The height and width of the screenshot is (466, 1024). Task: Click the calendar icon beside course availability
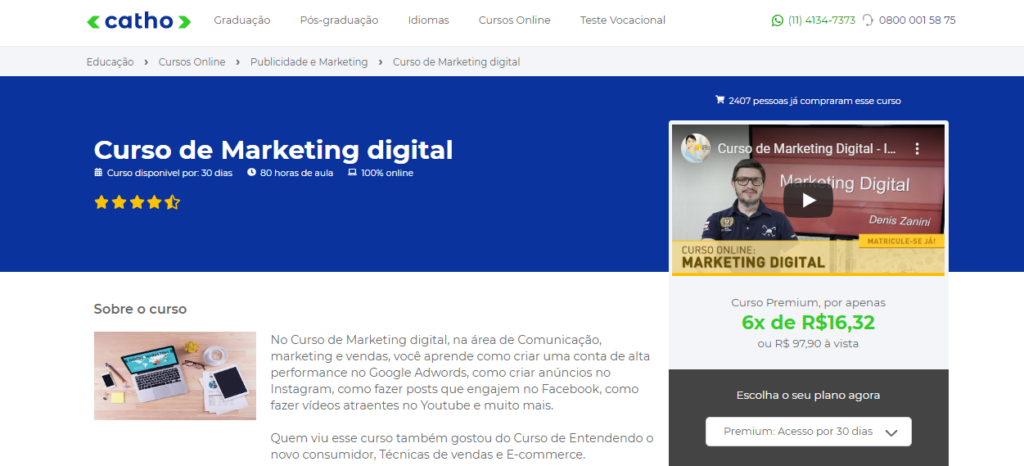point(99,173)
